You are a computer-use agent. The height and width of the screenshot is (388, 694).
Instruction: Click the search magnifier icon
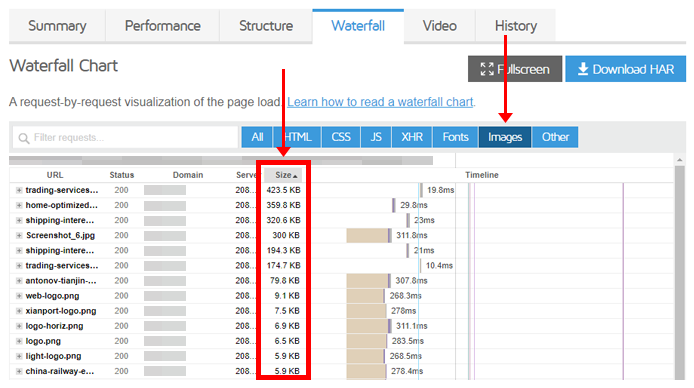pyautogui.click(x=24, y=138)
